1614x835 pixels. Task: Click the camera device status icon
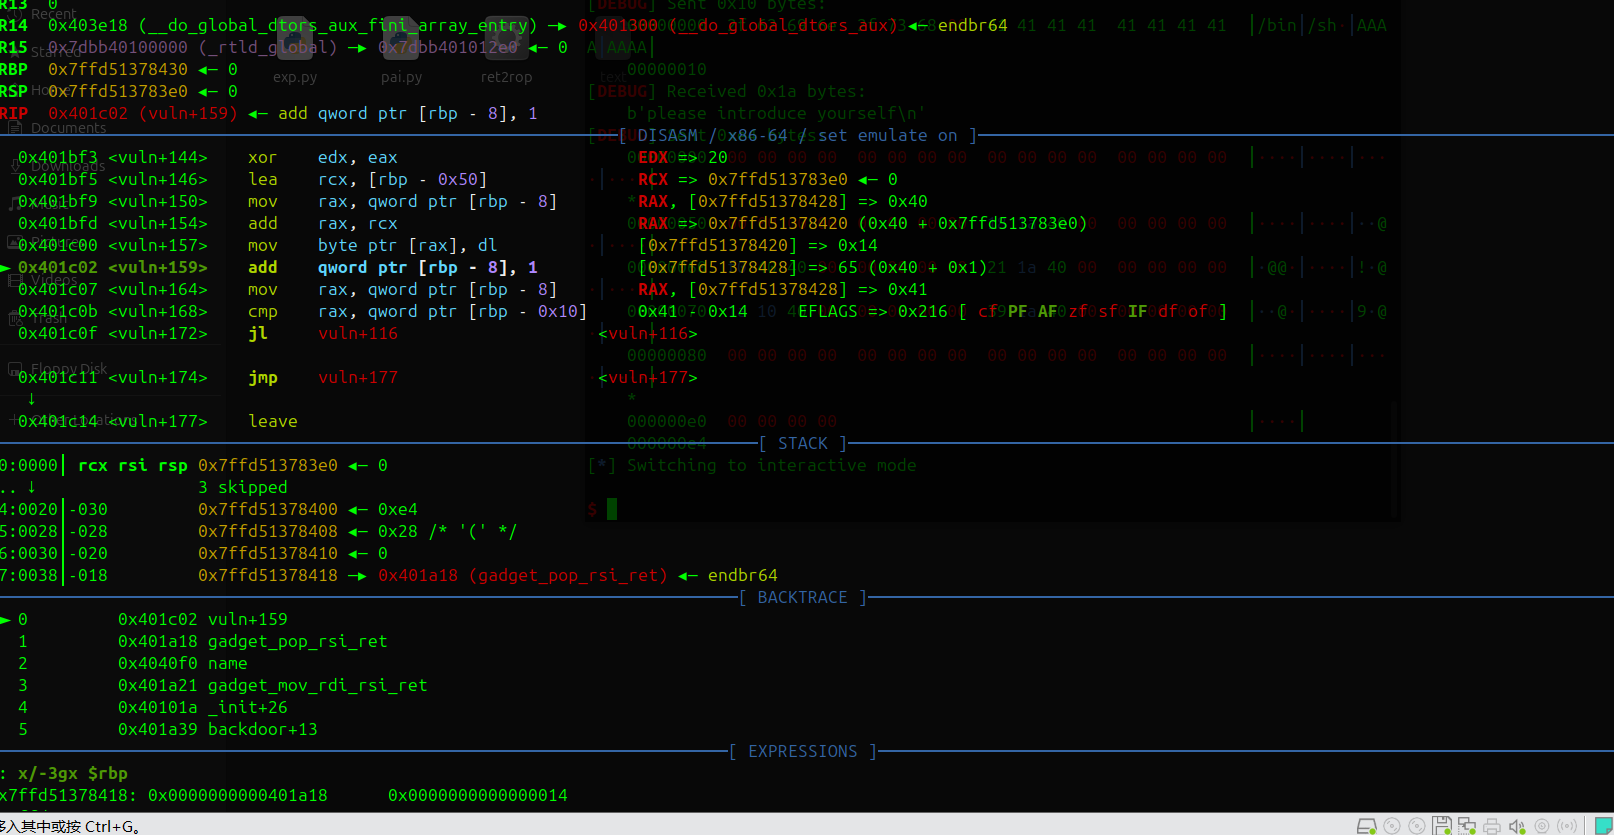[1542, 826]
